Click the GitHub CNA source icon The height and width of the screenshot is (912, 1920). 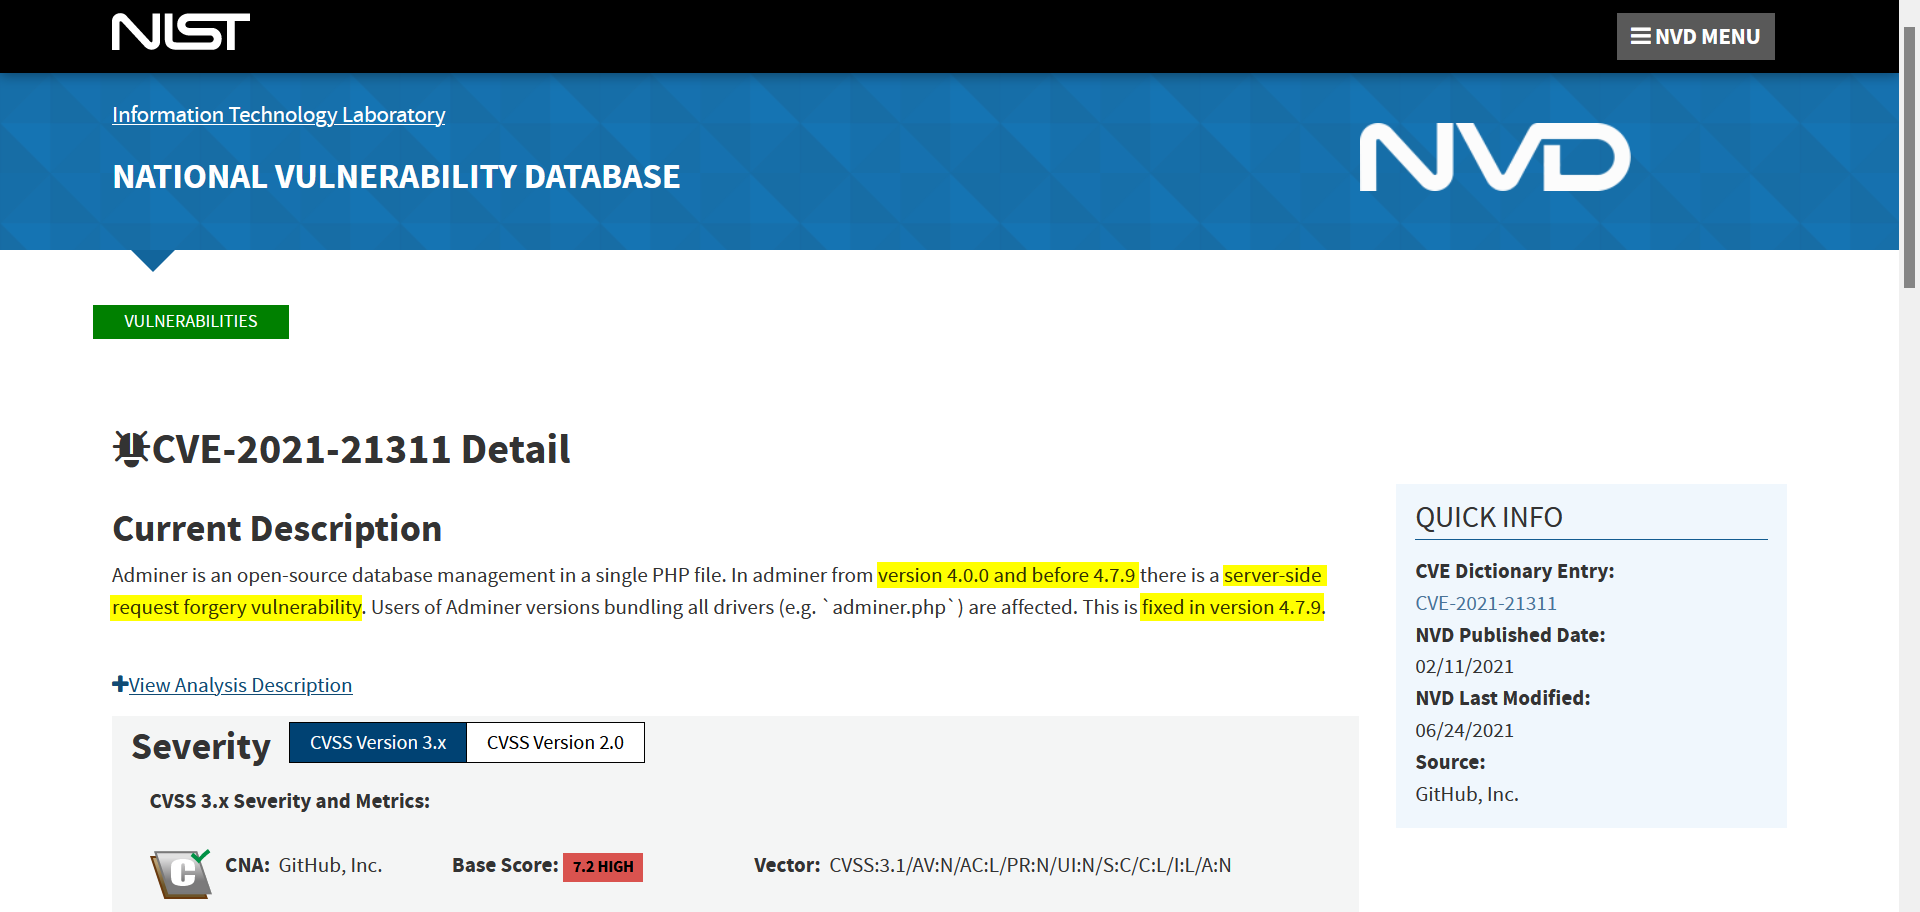click(180, 873)
